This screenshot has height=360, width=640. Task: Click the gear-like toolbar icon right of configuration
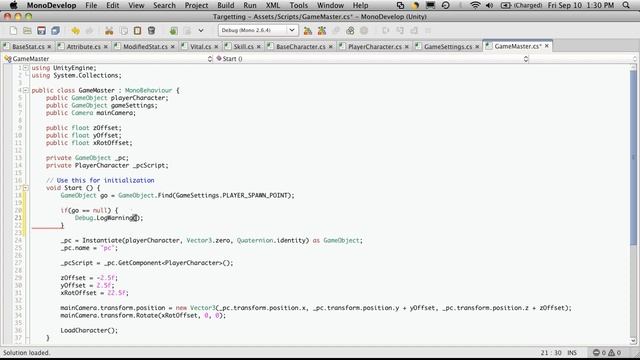(350, 31)
